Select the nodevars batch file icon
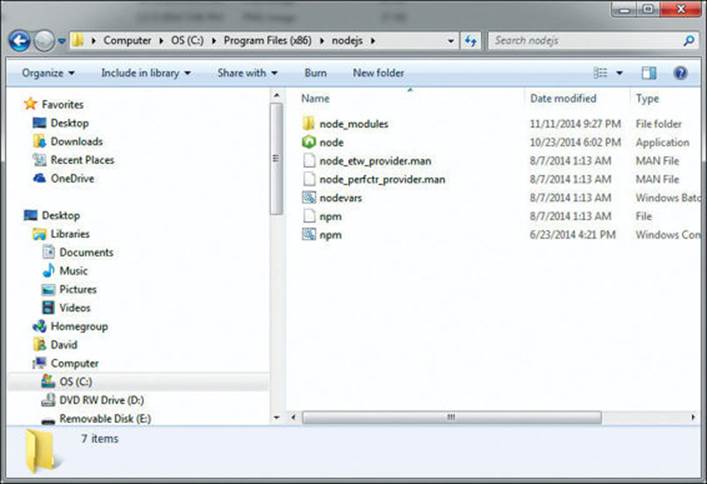Screen dimensions: 707x484 pos(309,198)
